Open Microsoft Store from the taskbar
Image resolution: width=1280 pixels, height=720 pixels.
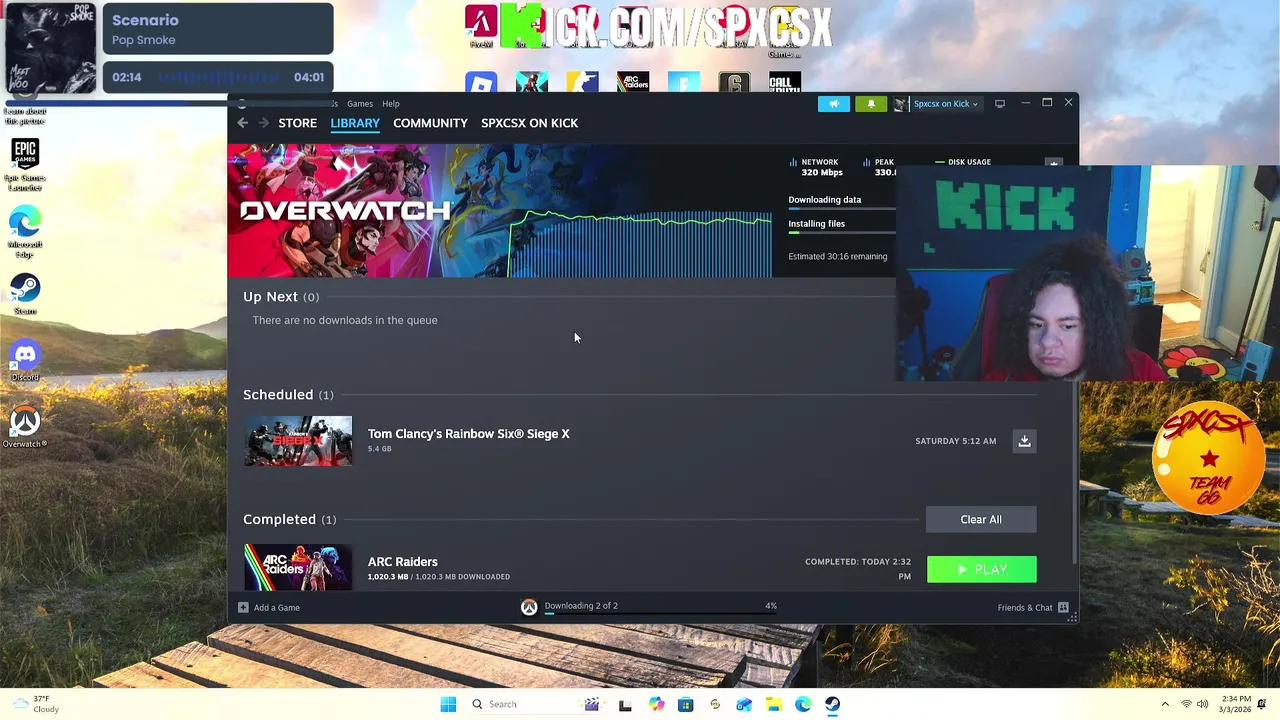click(x=685, y=704)
